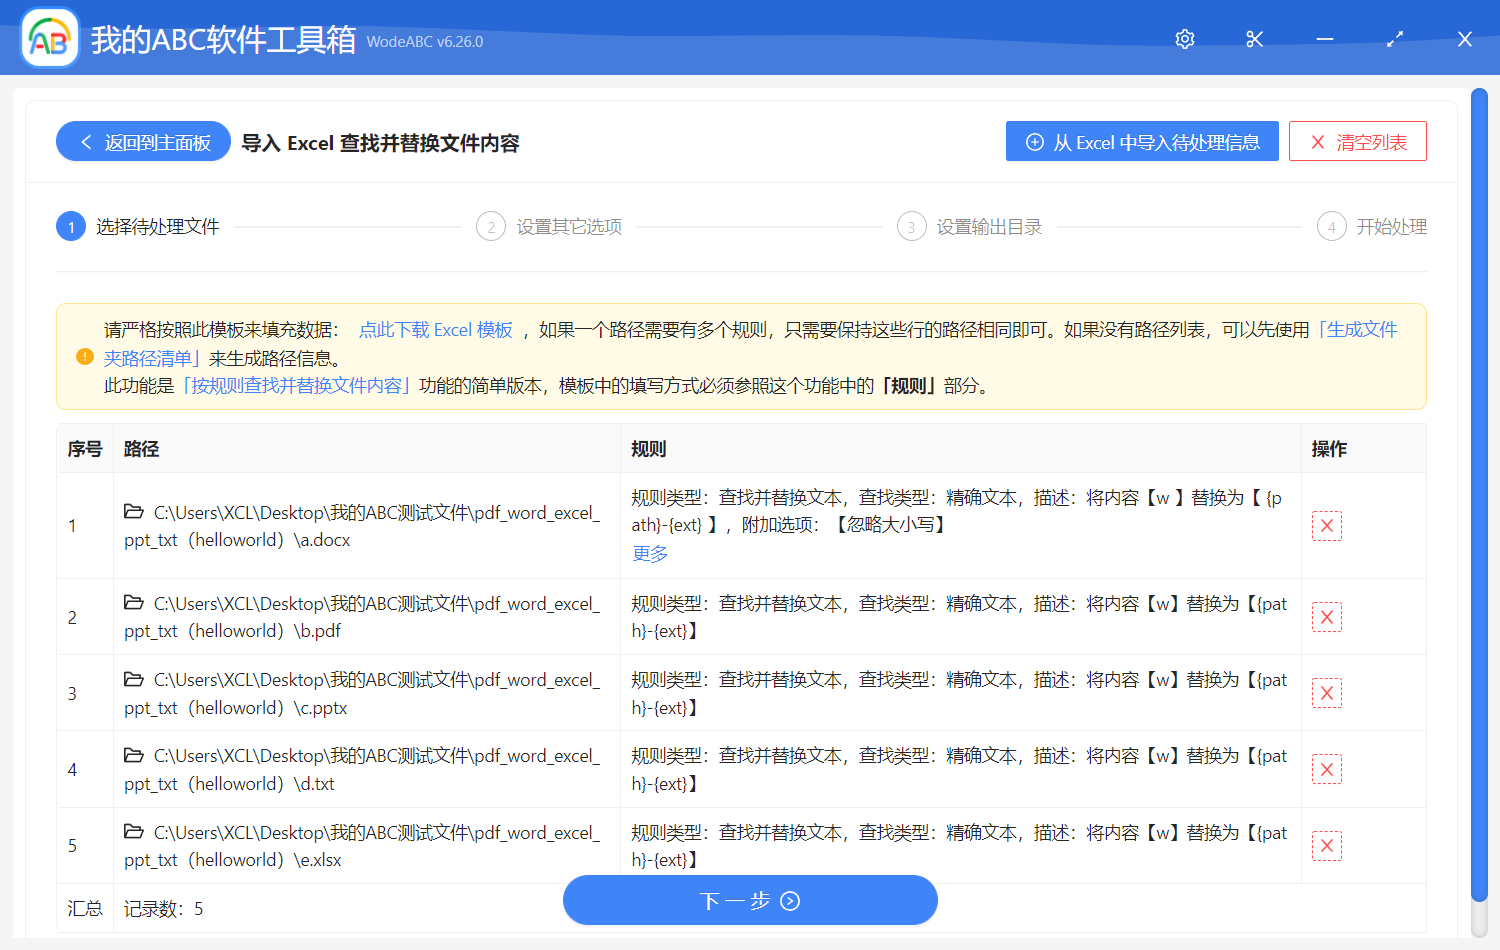The image size is (1500, 950).
Task: Clear the list with 清空列表
Action: (x=1357, y=141)
